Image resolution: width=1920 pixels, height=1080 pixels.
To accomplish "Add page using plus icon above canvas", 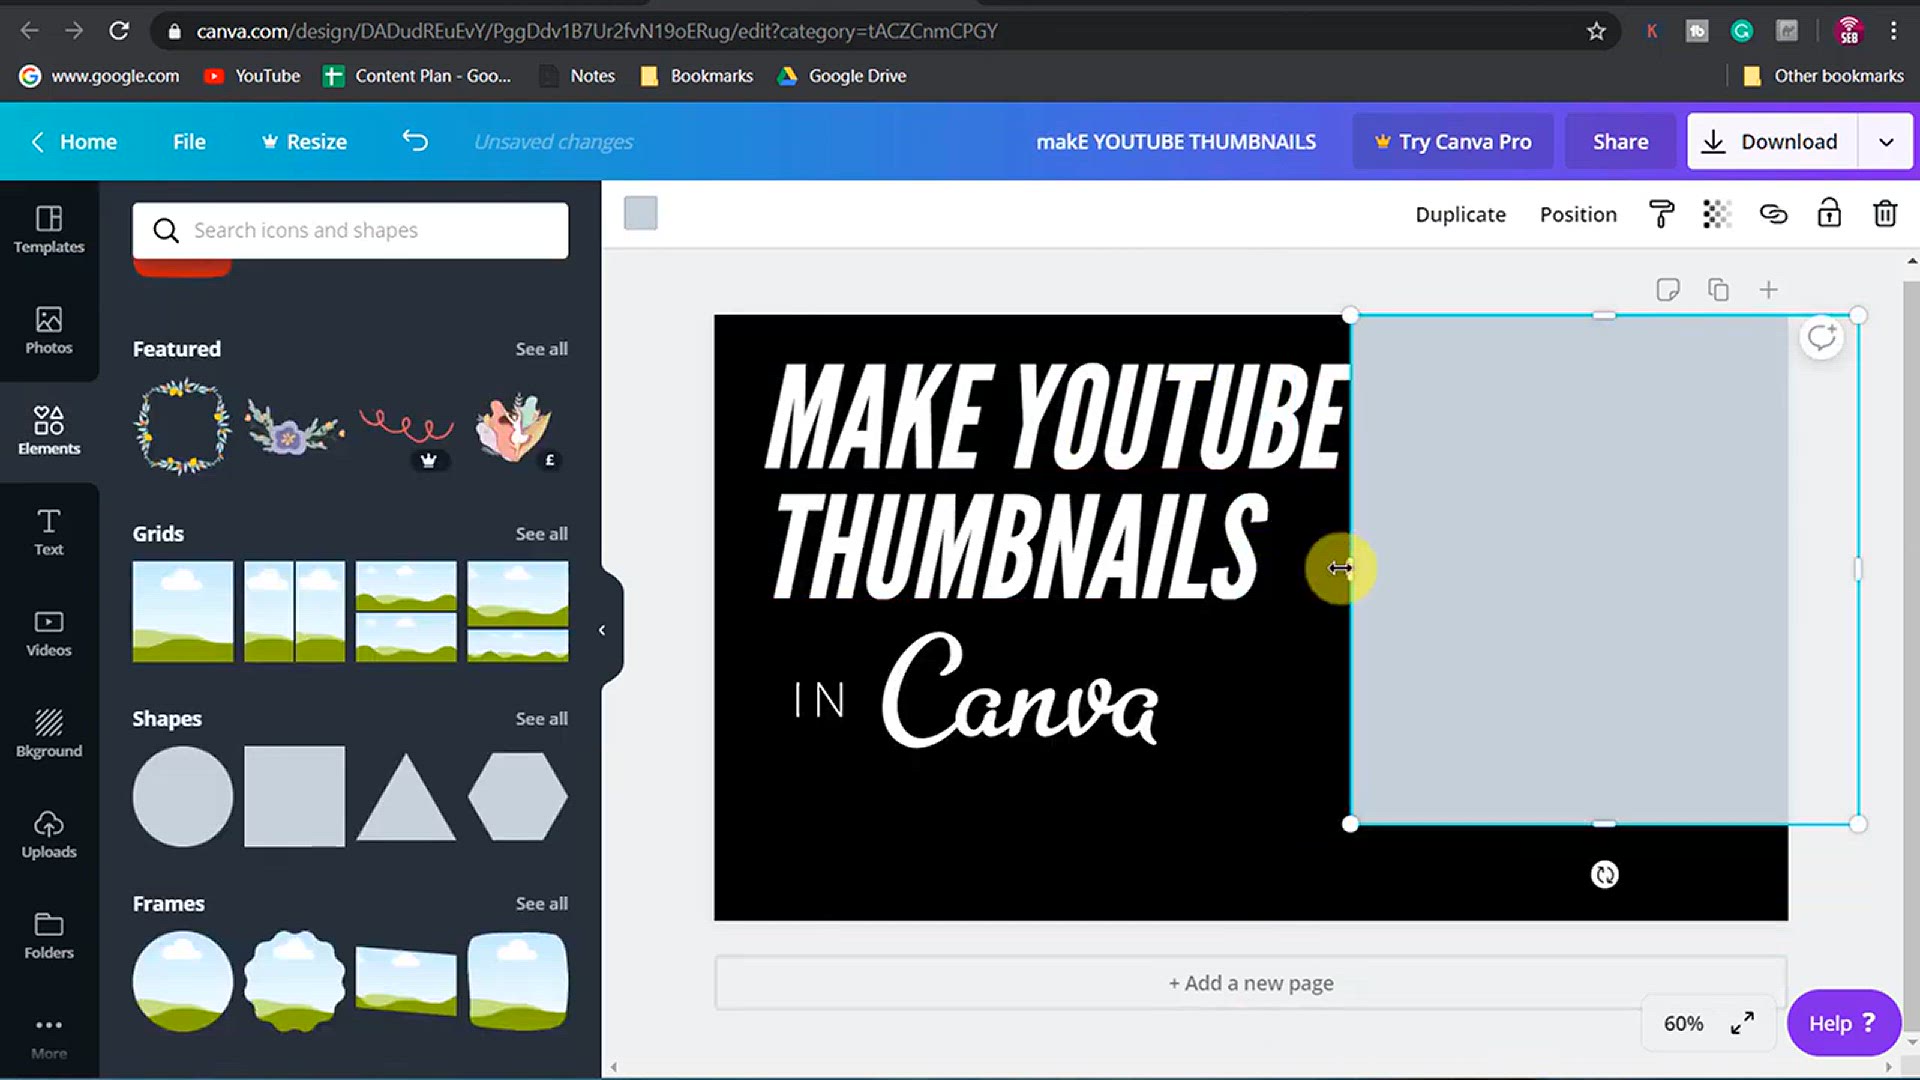I will click(x=1768, y=290).
